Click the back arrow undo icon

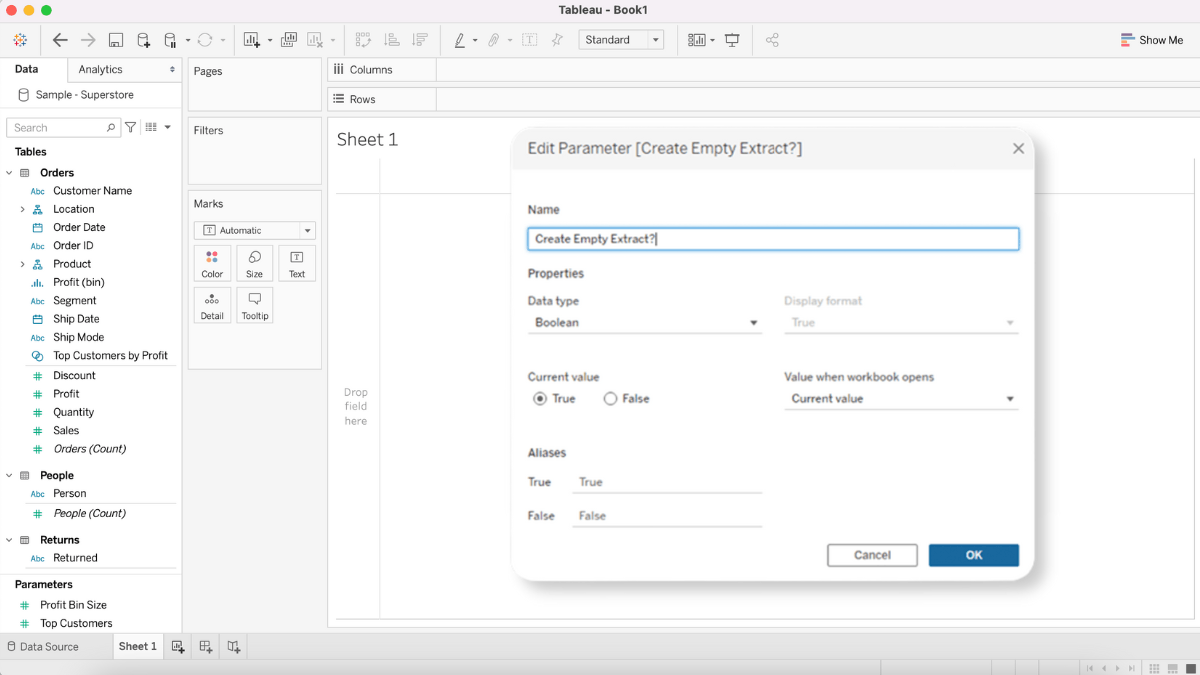(60, 40)
